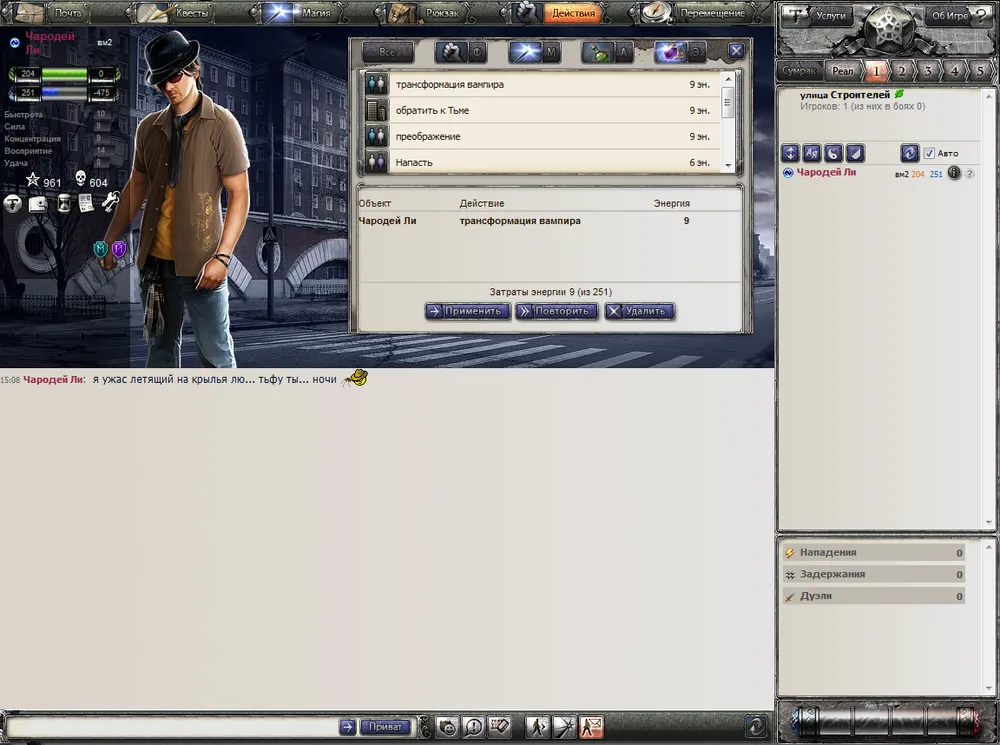
Task: Click the action list scrollbar thumb
Action: pos(728,103)
